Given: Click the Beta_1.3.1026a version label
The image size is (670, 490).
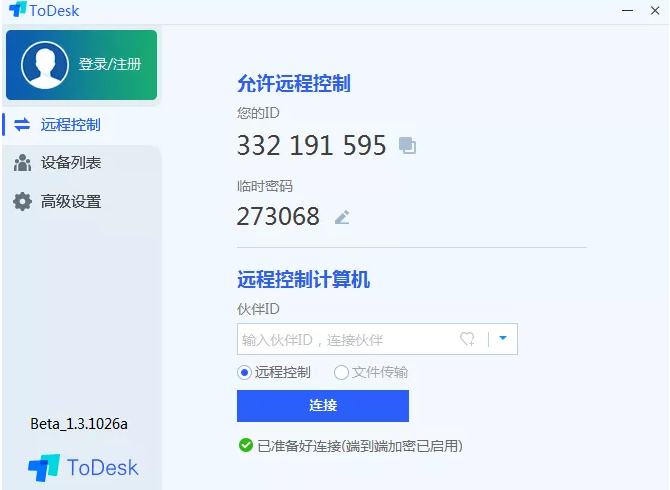Looking at the screenshot, I should (79, 424).
